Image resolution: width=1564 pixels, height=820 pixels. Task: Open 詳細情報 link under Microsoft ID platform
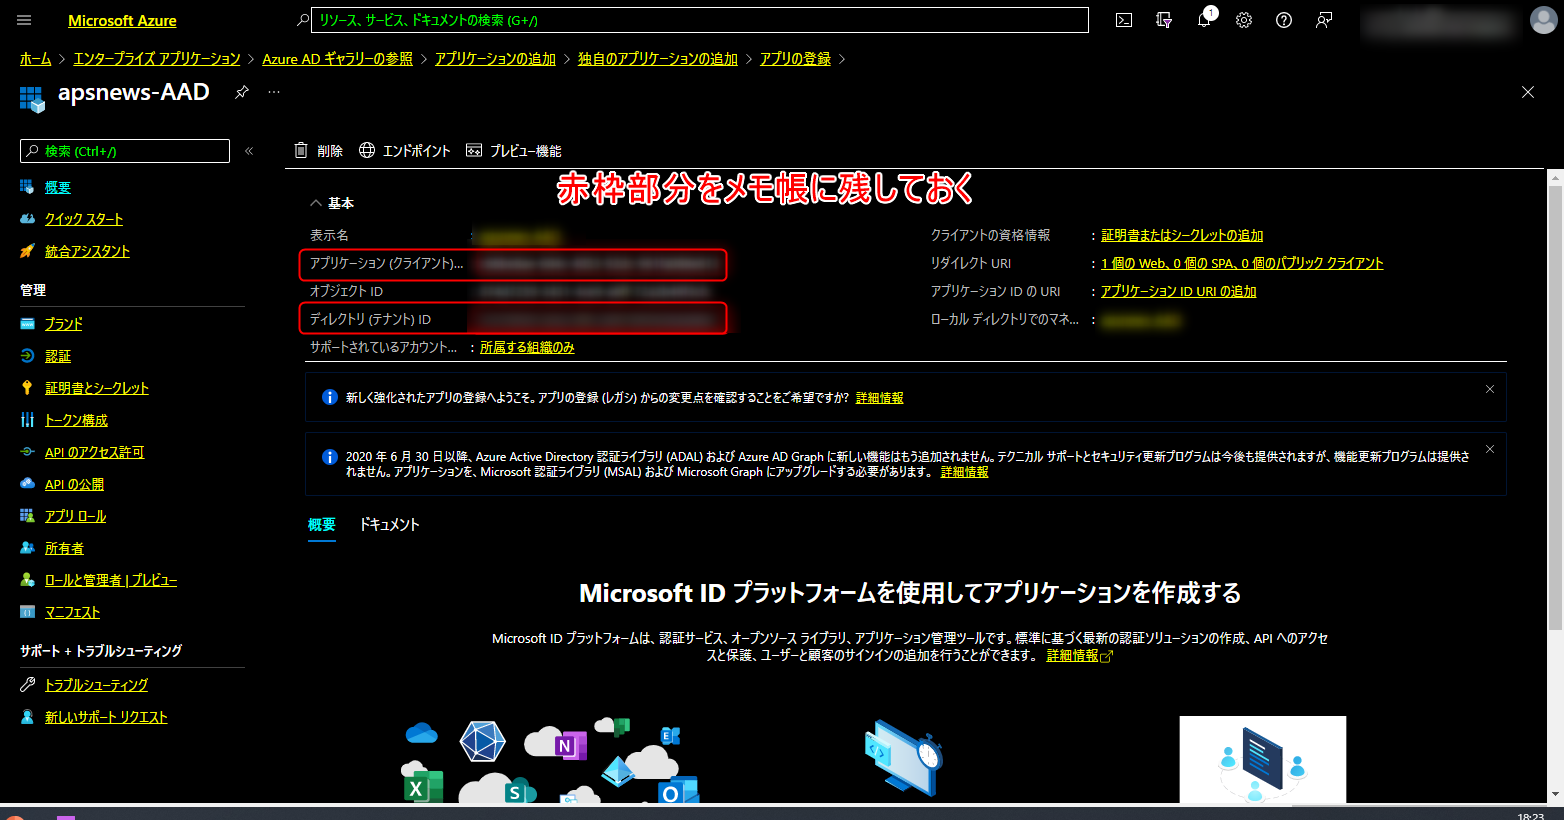click(1079, 656)
